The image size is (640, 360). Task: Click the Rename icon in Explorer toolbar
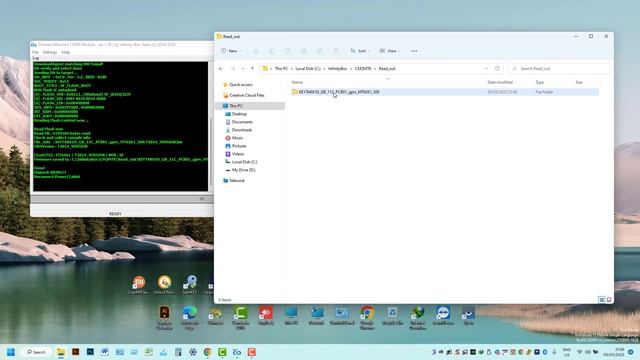304,51
